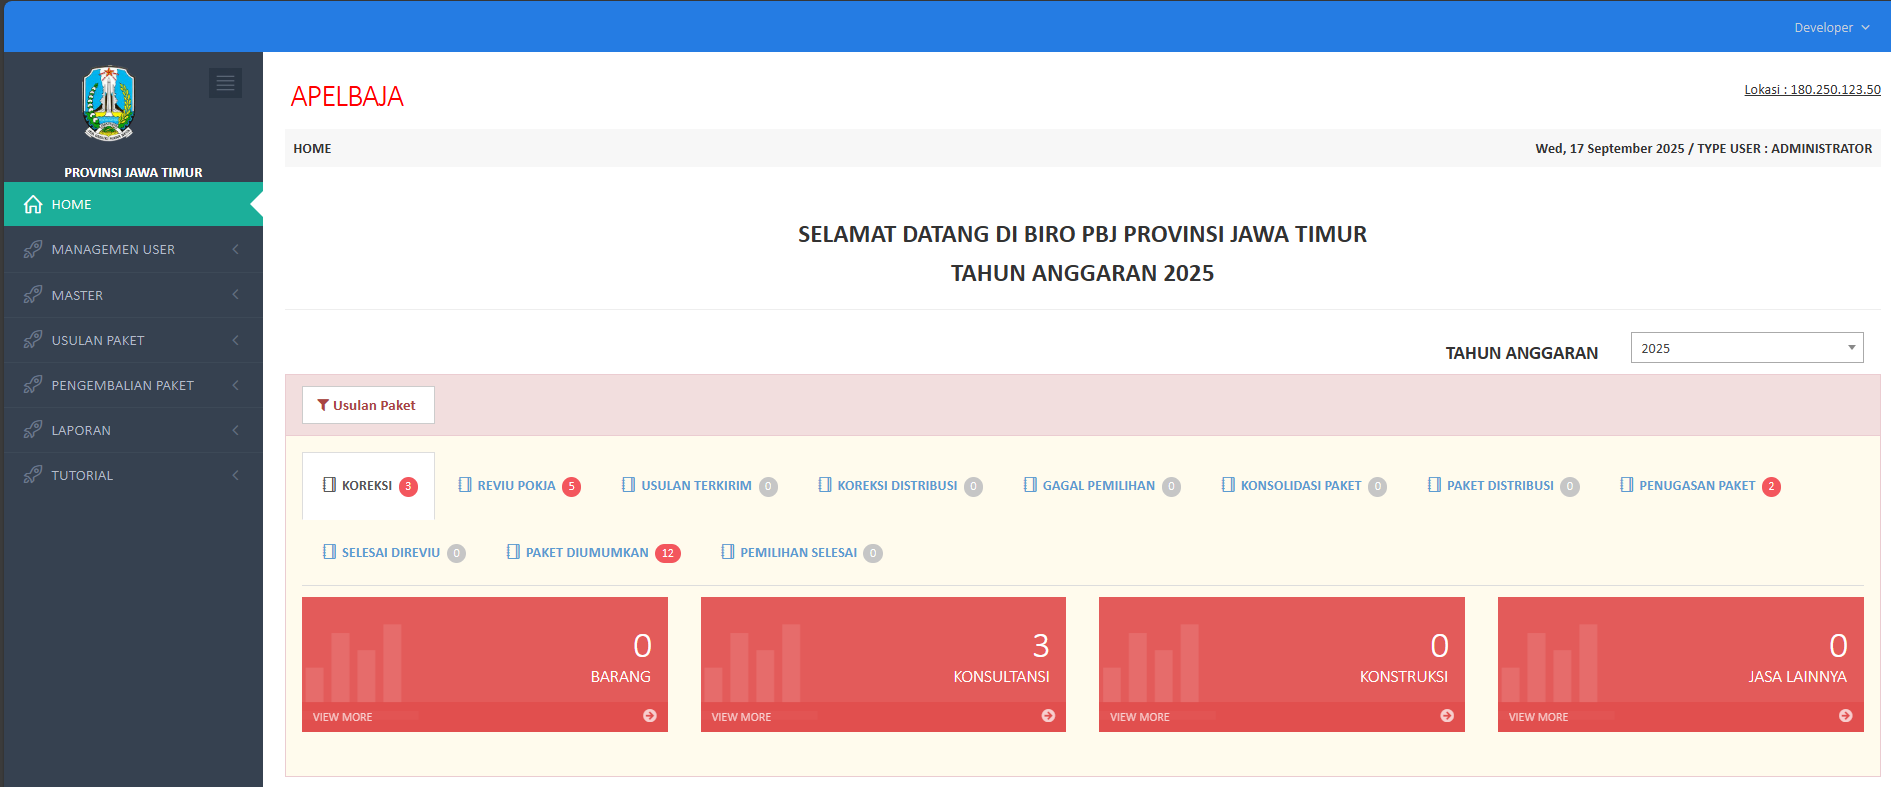The image size is (1891, 787).
Task: Click the HOME breadcrumb text
Action: point(312,149)
